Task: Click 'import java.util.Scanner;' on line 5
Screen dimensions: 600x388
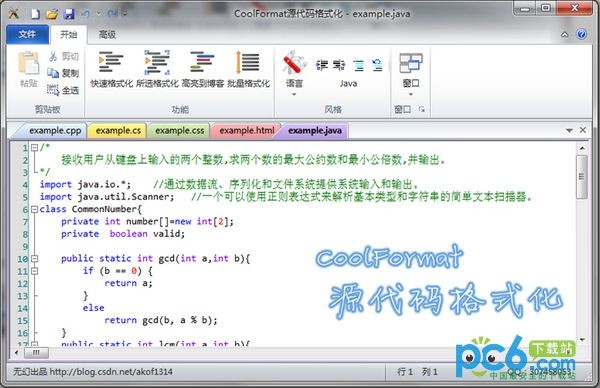Action: (x=107, y=197)
